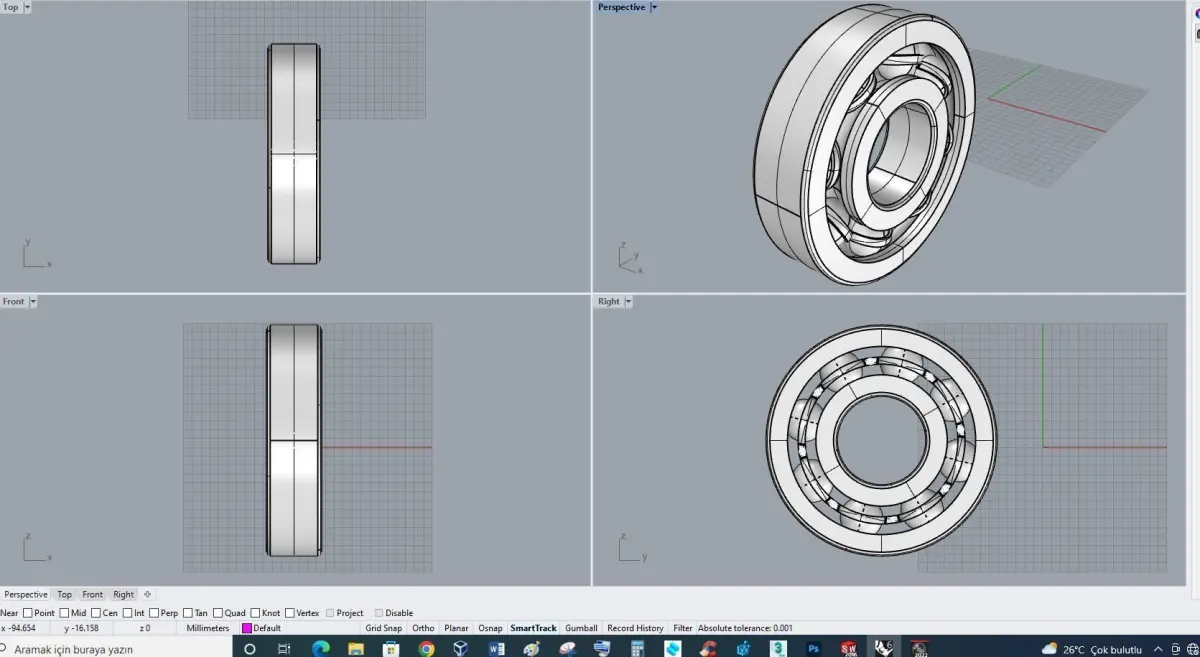The width and height of the screenshot is (1200, 657).
Task: Click the y -16.158 coordinate readout
Action: click(81, 628)
